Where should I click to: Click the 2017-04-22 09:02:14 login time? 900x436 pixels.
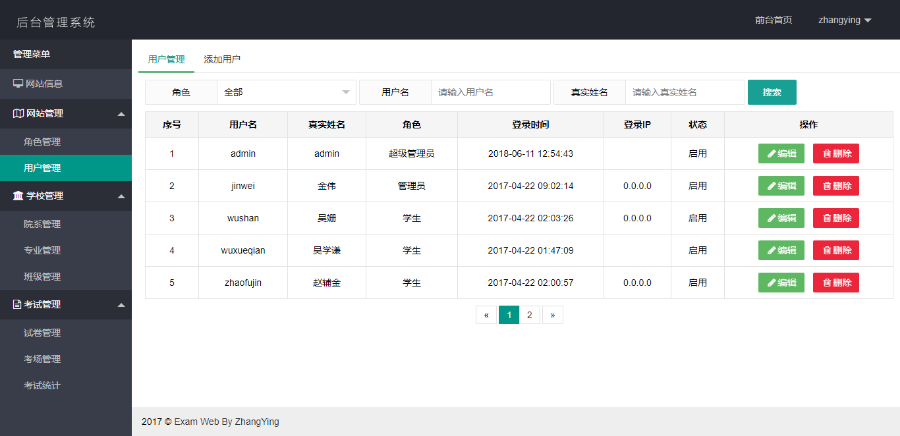tap(530, 186)
